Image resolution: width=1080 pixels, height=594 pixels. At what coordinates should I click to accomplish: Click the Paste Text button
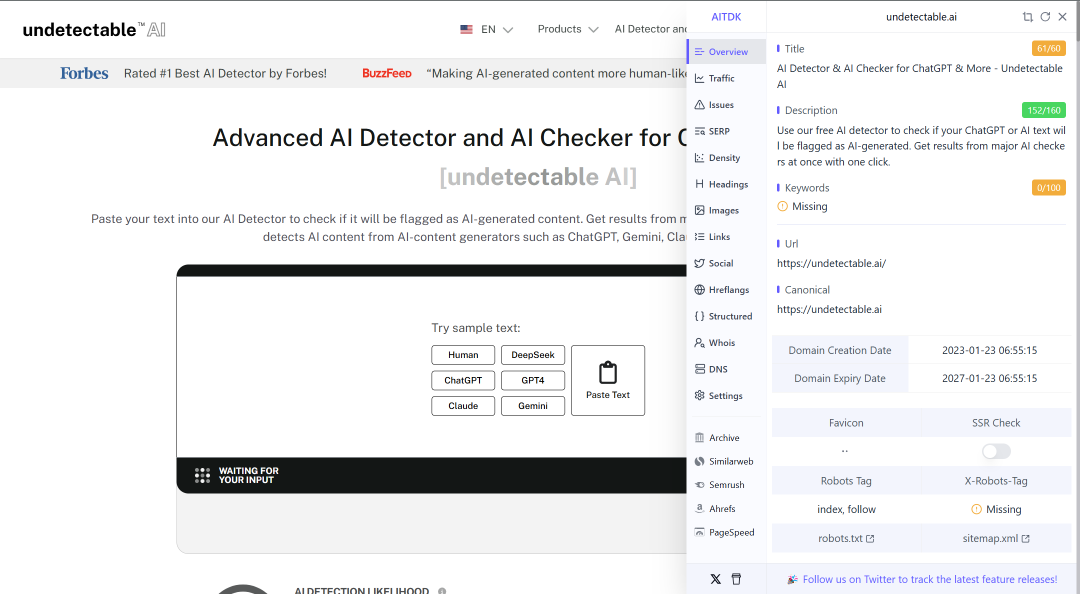coord(608,380)
